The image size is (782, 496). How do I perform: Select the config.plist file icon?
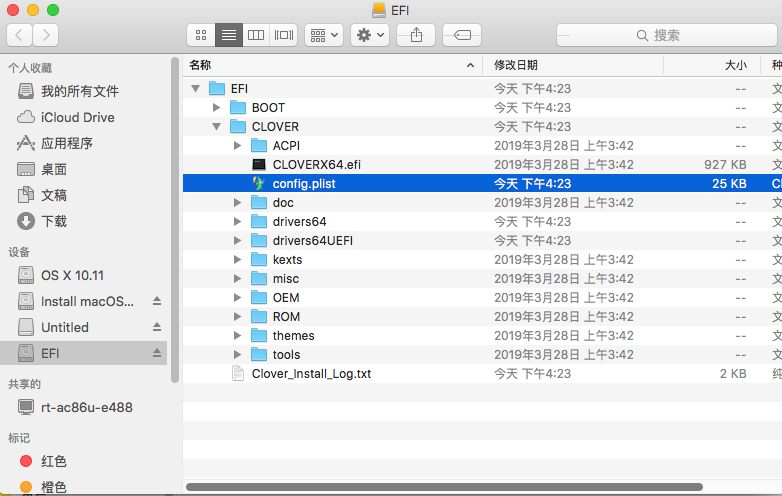tap(259, 183)
